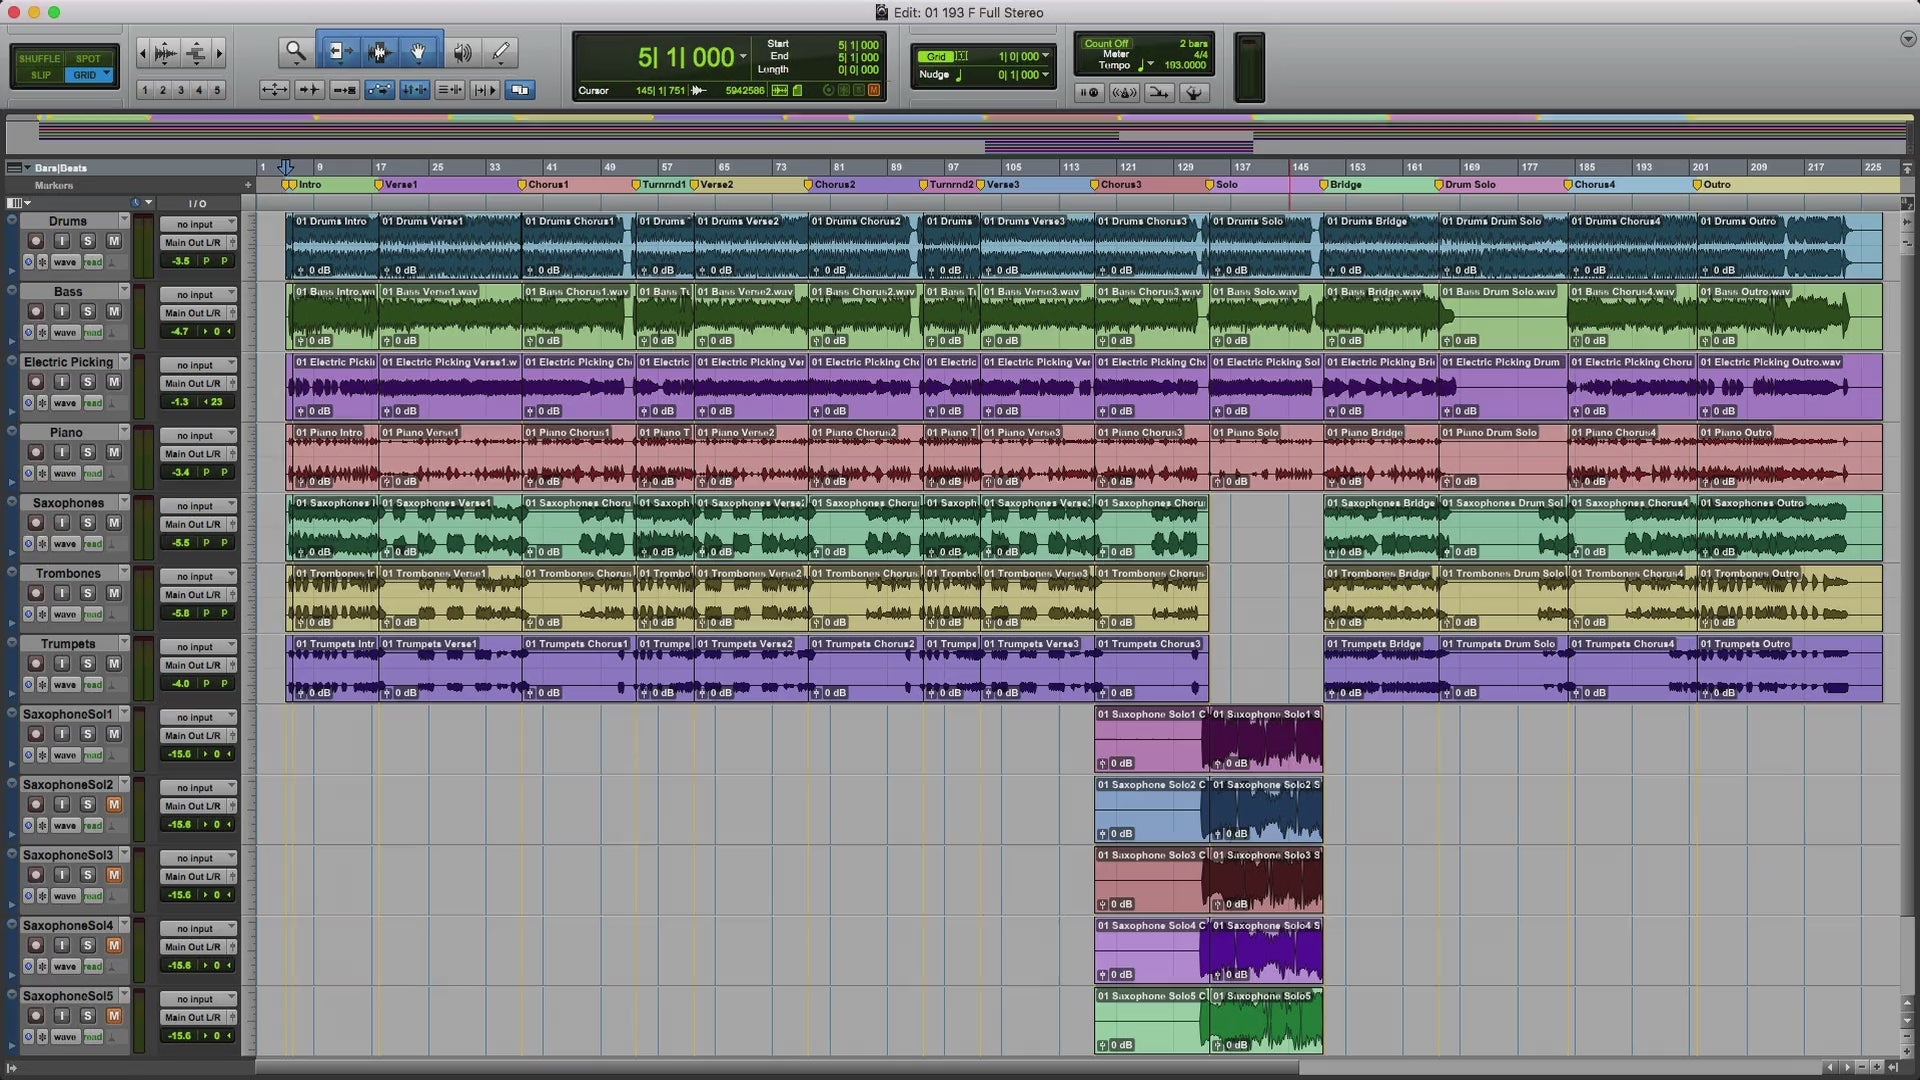The height and width of the screenshot is (1080, 1920).
Task: Enable Slip edit mode
Action: tap(40, 75)
